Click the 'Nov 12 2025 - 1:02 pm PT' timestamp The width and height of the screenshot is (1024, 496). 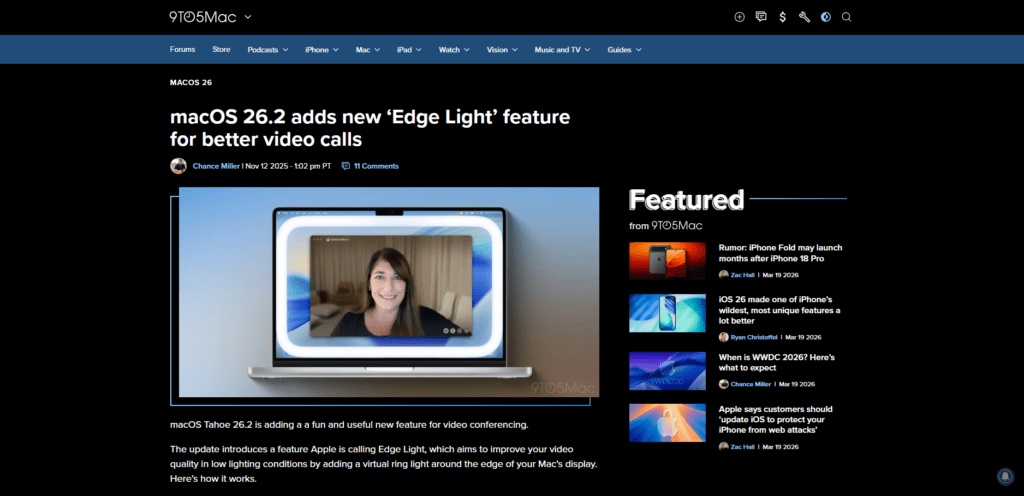288,166
